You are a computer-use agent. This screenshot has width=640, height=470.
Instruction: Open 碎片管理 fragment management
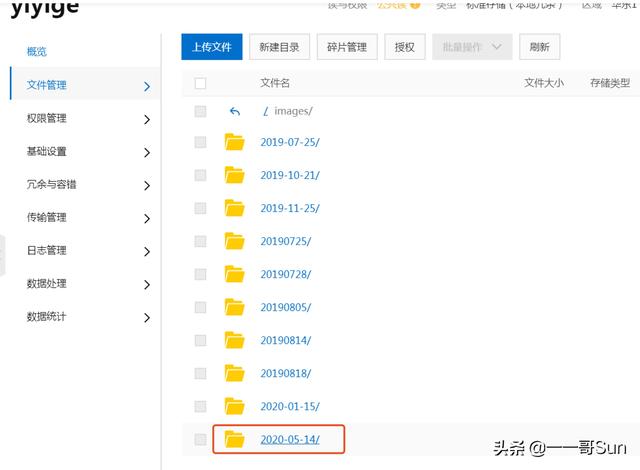347,47
